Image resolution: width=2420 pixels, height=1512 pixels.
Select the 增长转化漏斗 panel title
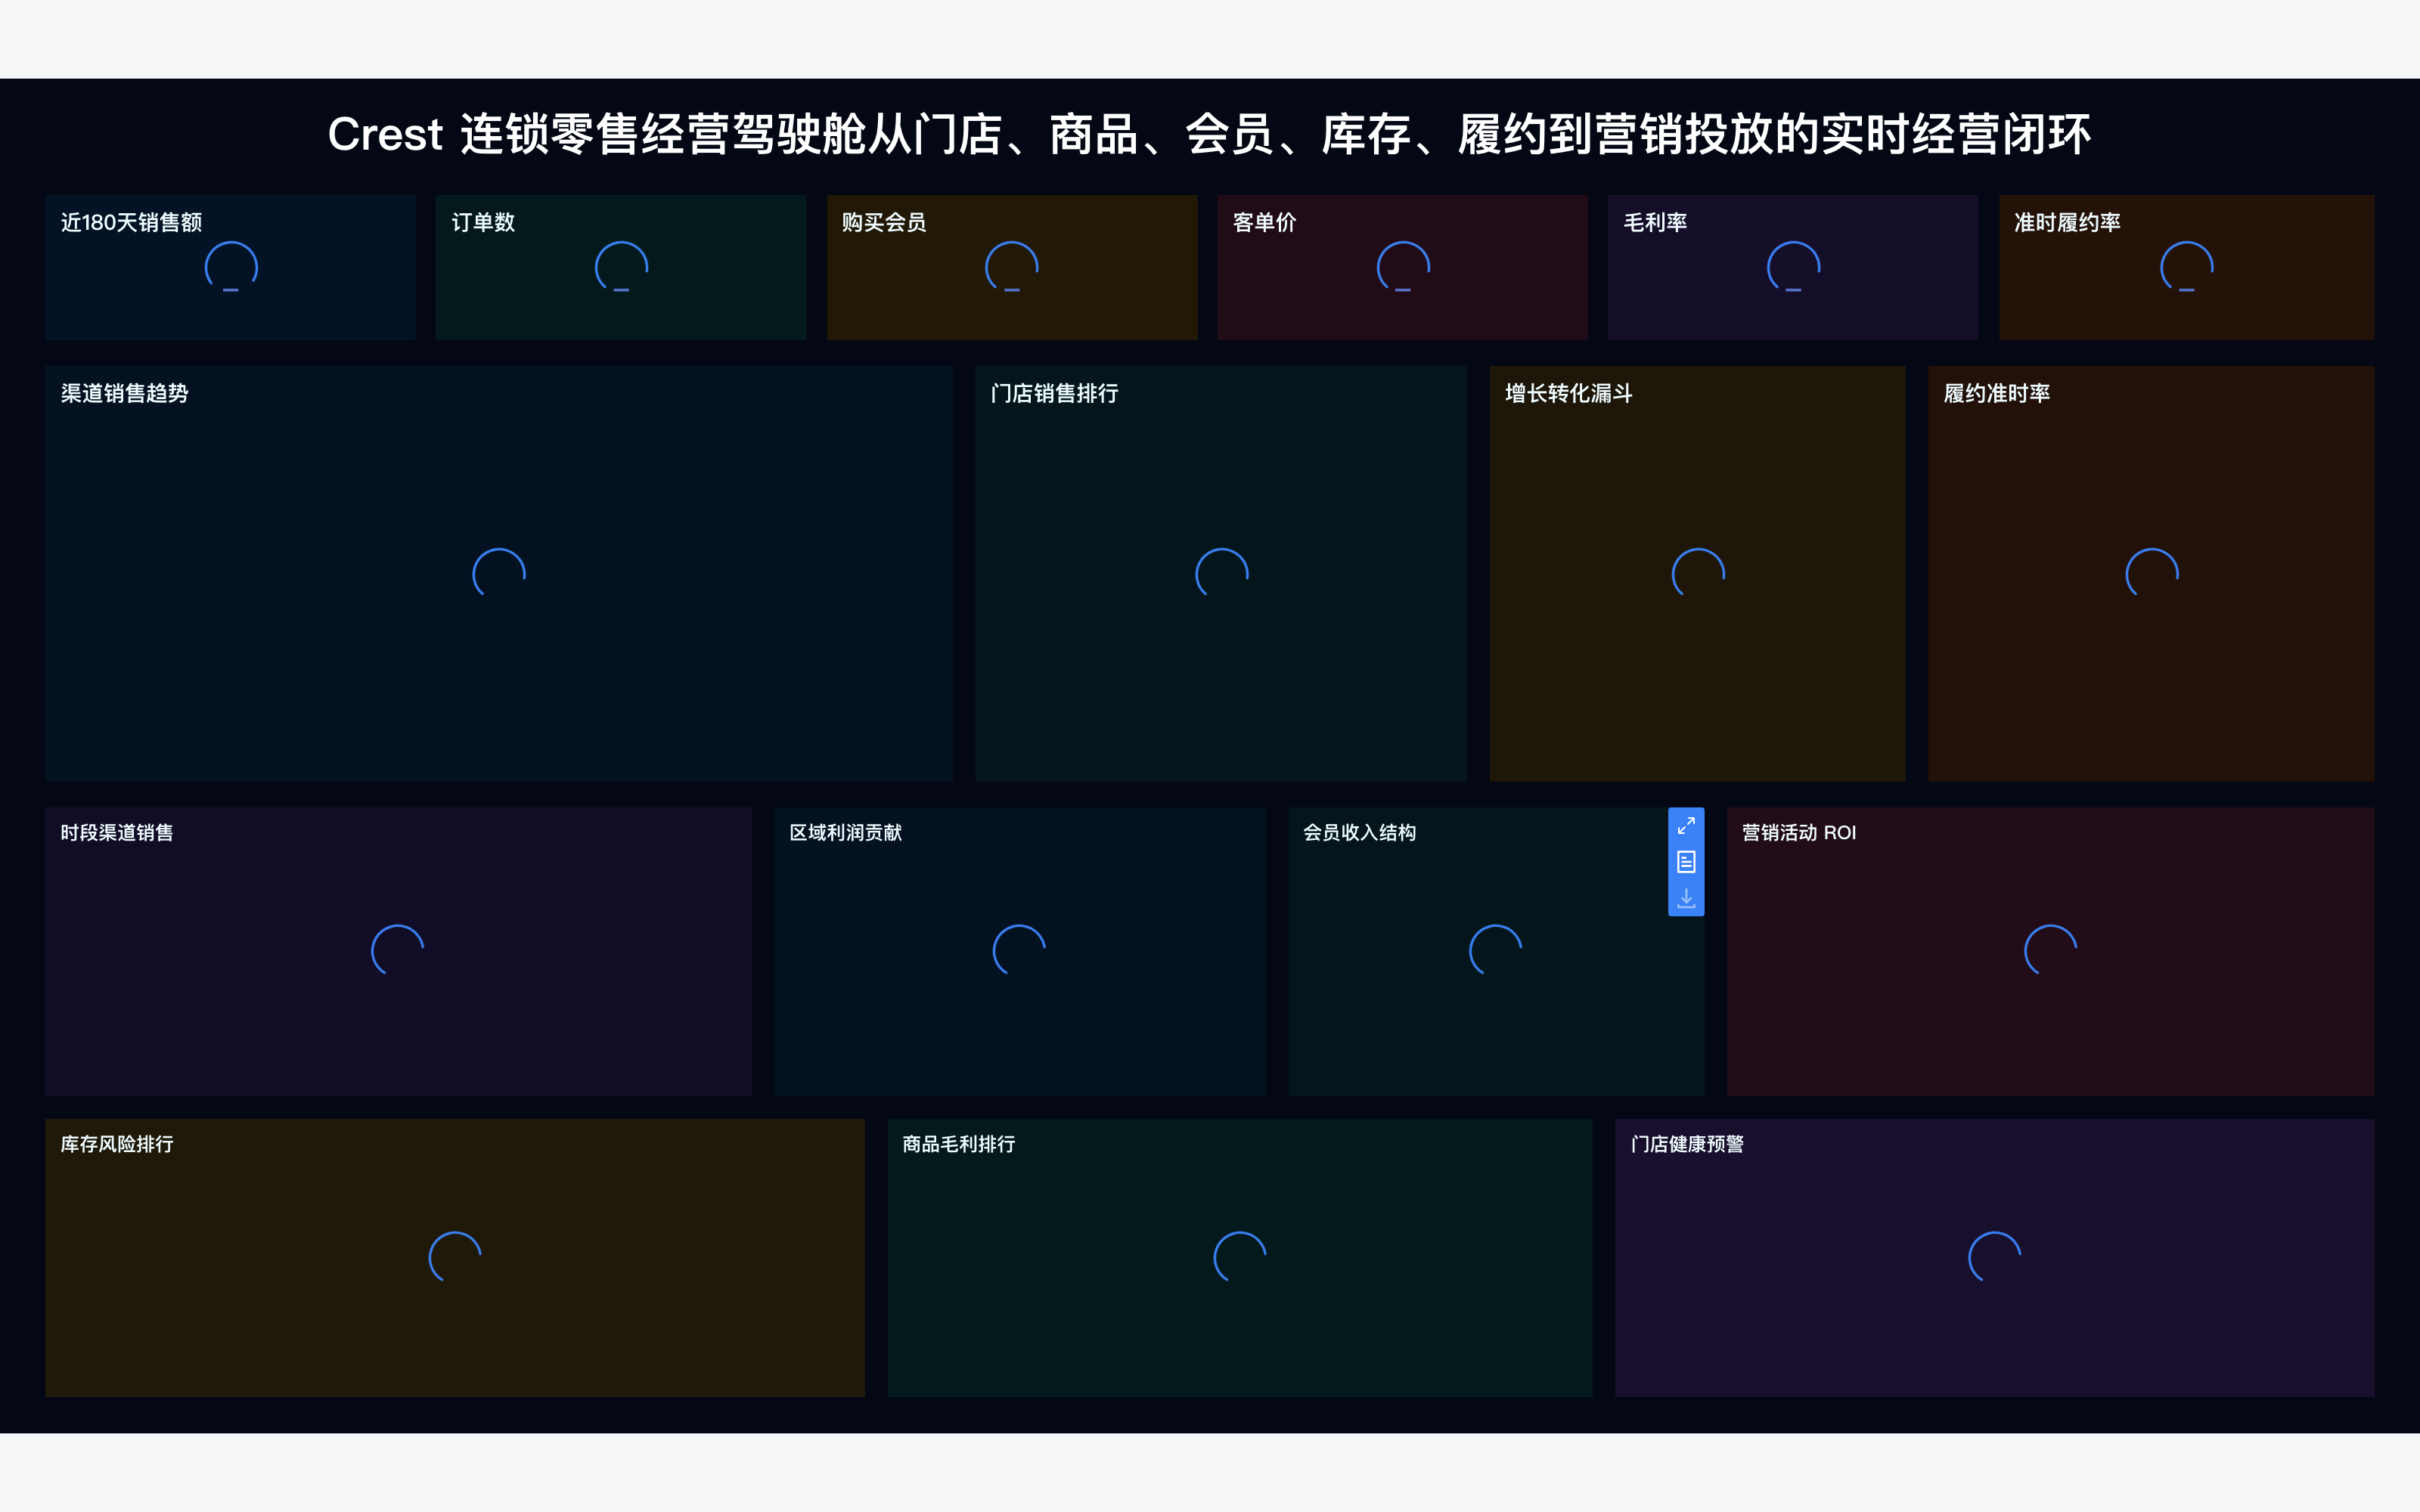point(1568,393)
